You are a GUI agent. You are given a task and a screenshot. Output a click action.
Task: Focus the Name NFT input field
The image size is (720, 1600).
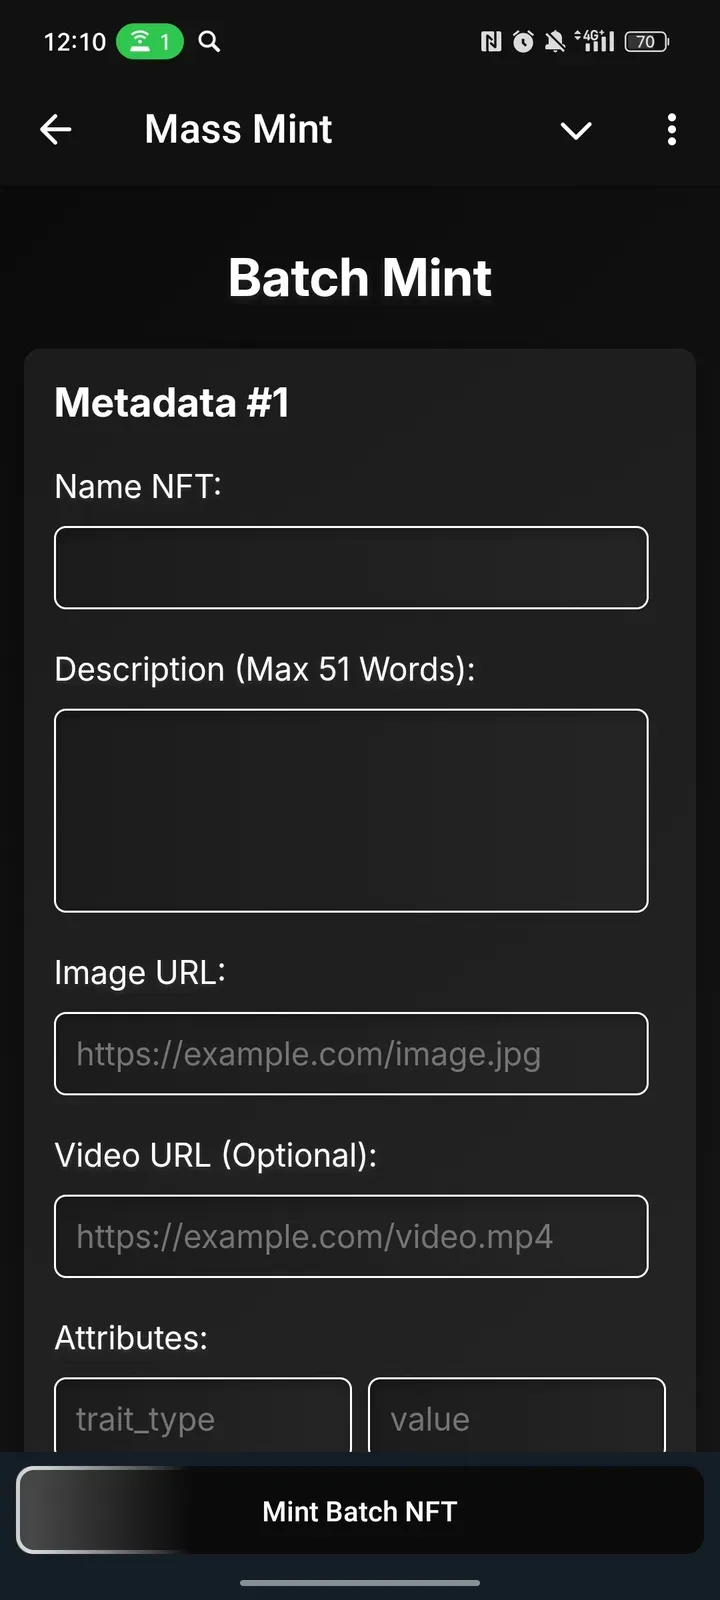click(x=351, y=568)
